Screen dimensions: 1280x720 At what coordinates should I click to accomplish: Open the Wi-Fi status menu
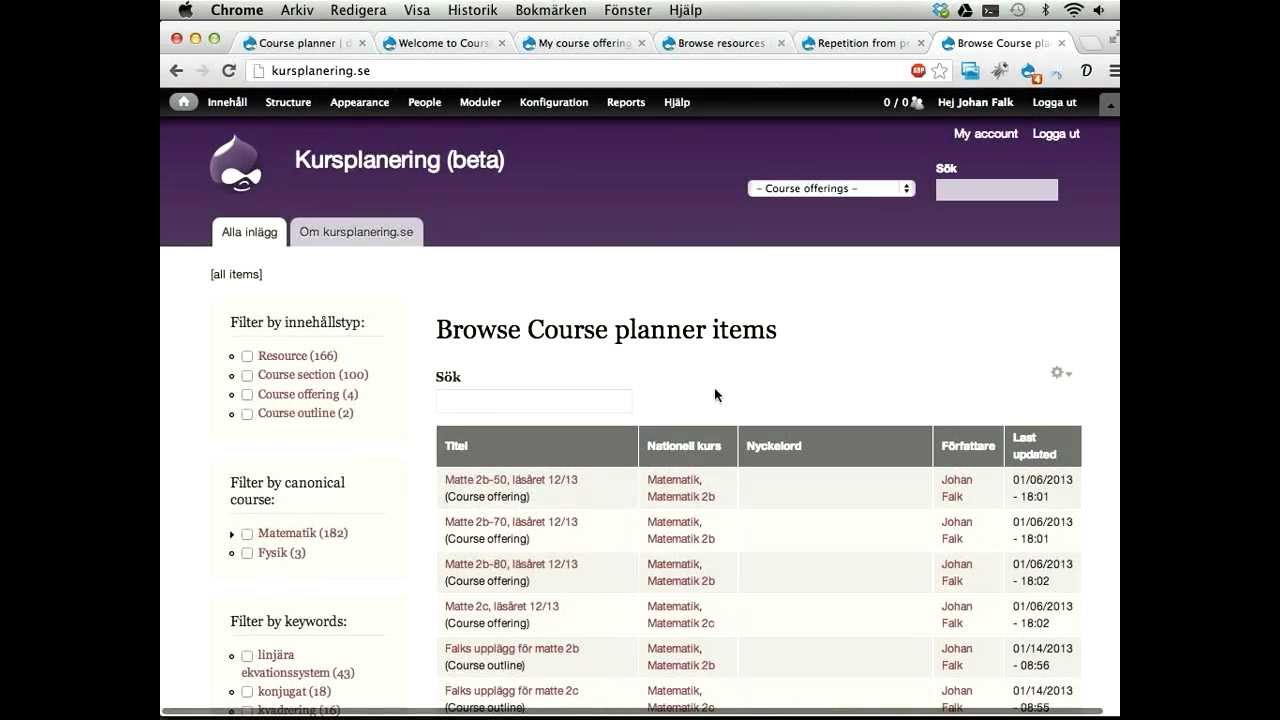[x=1074, y=10]
